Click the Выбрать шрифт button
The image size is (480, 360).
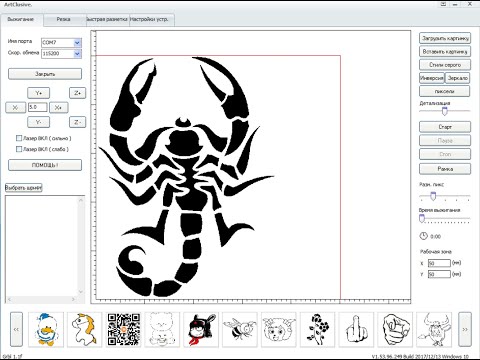24,188
